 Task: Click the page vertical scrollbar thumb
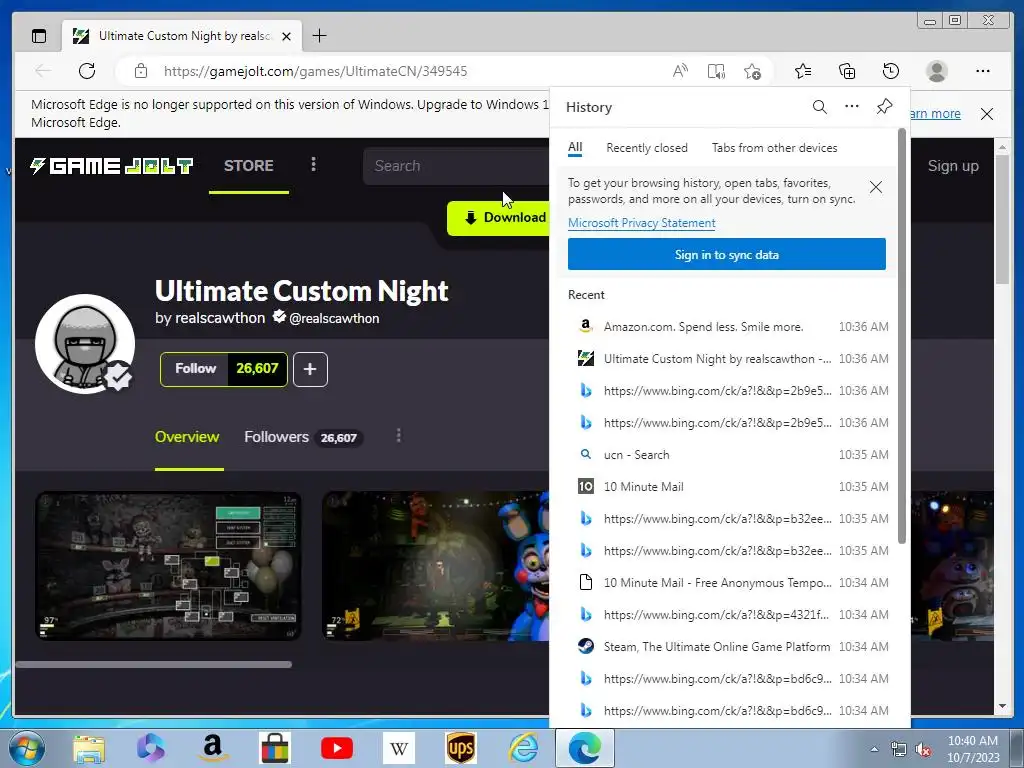click(x=1002, y=219)
